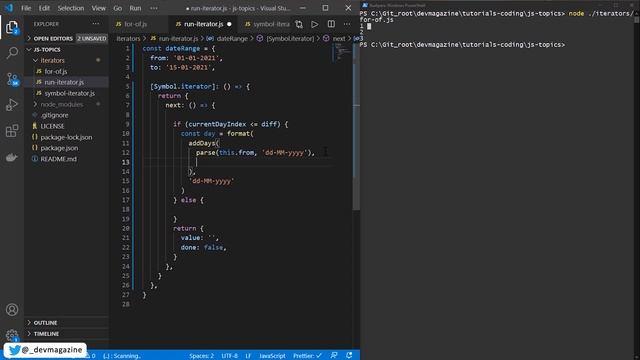The image size is (640, 360).
Task: Split the editor to the right
Action: point(331,24)
